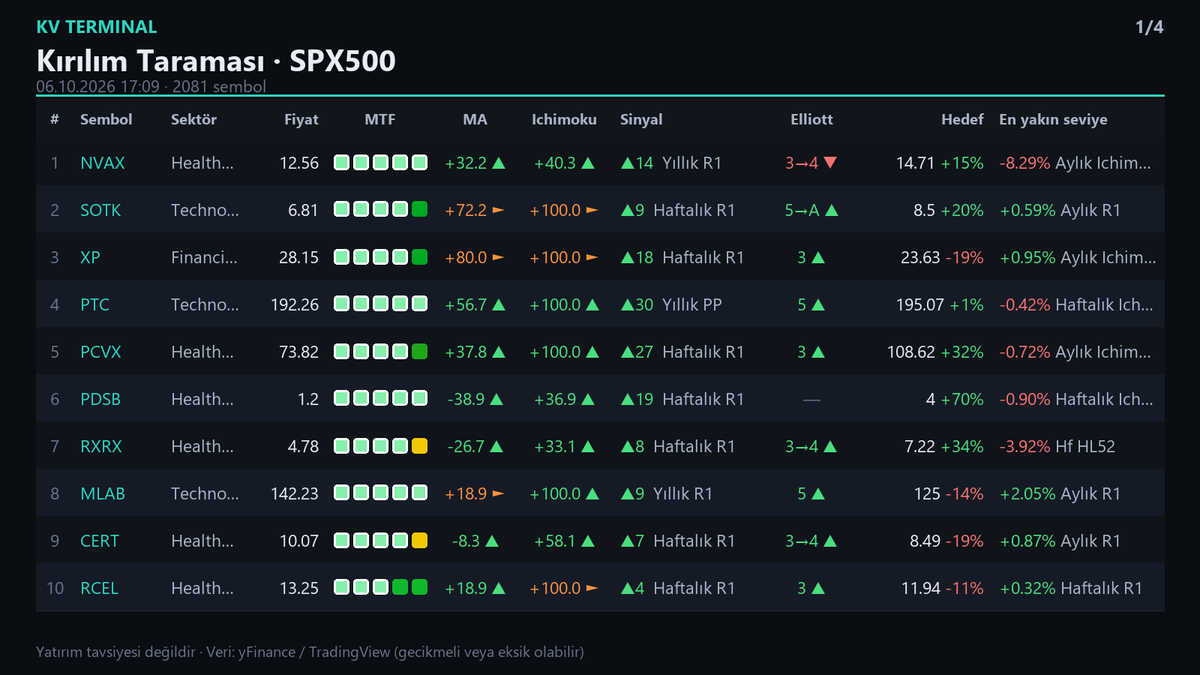Click the orange MA arrow in the MLAB row
Image resolution: width=1200 pixels, height=675 pixels.
tap(498, 494)
